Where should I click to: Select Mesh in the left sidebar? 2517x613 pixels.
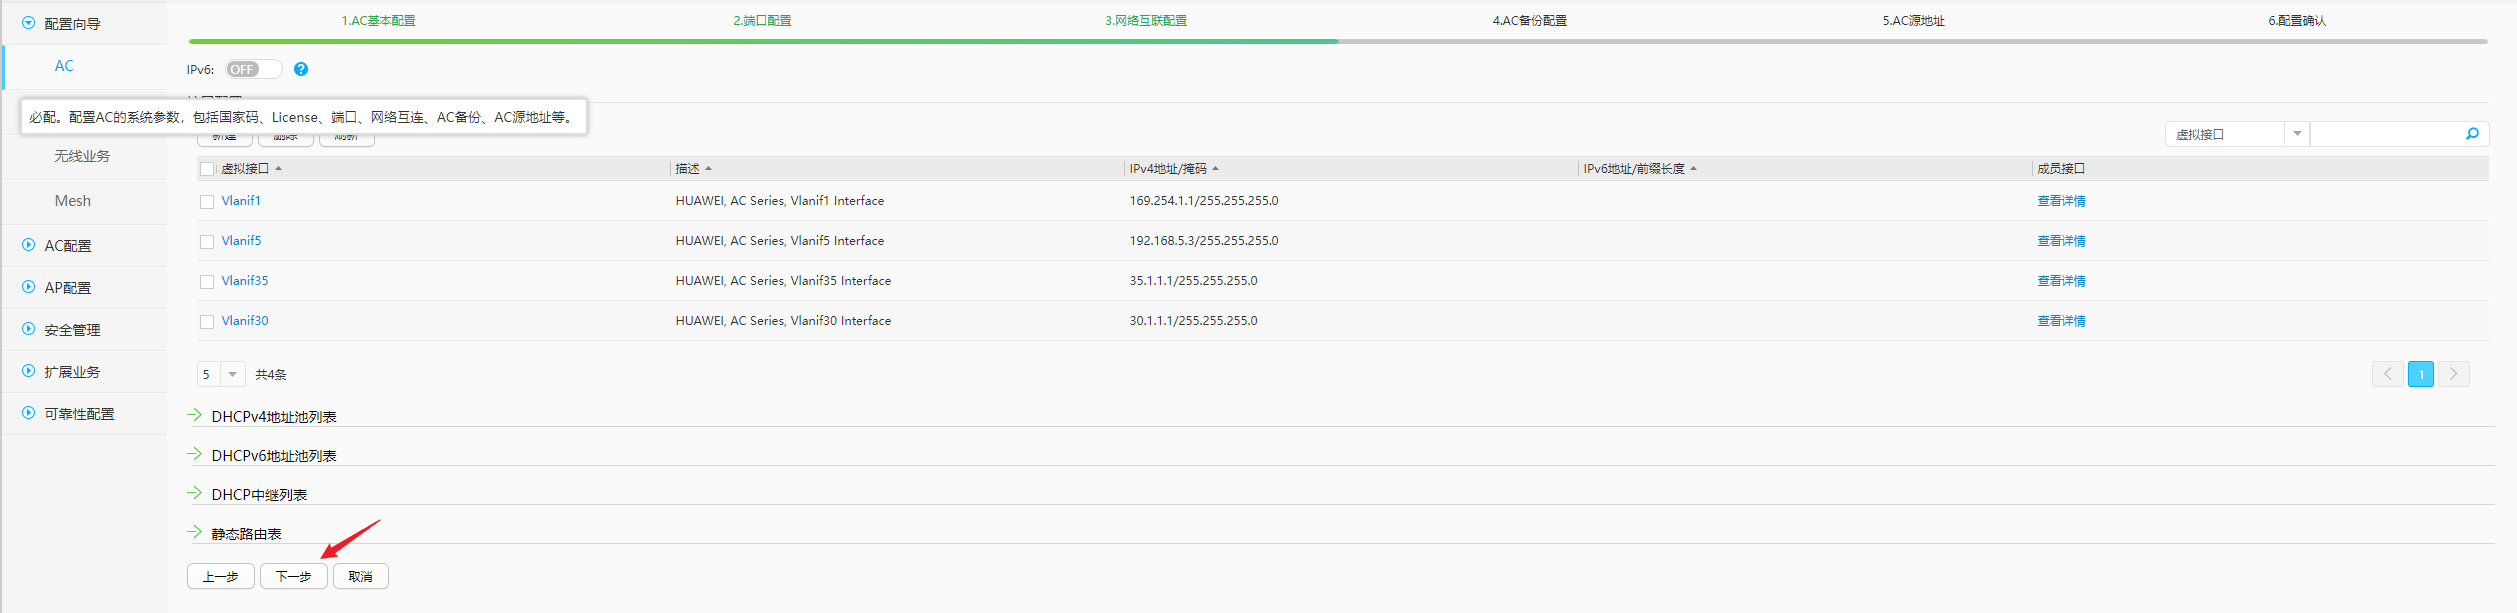pos(72,201)
